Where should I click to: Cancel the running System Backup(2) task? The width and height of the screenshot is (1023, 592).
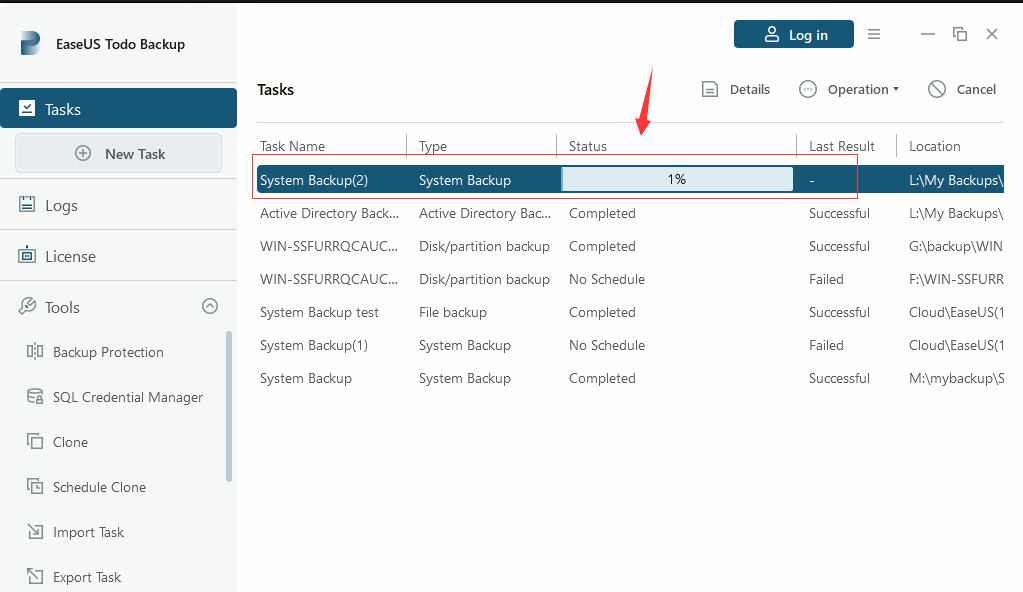click(960, 89)
